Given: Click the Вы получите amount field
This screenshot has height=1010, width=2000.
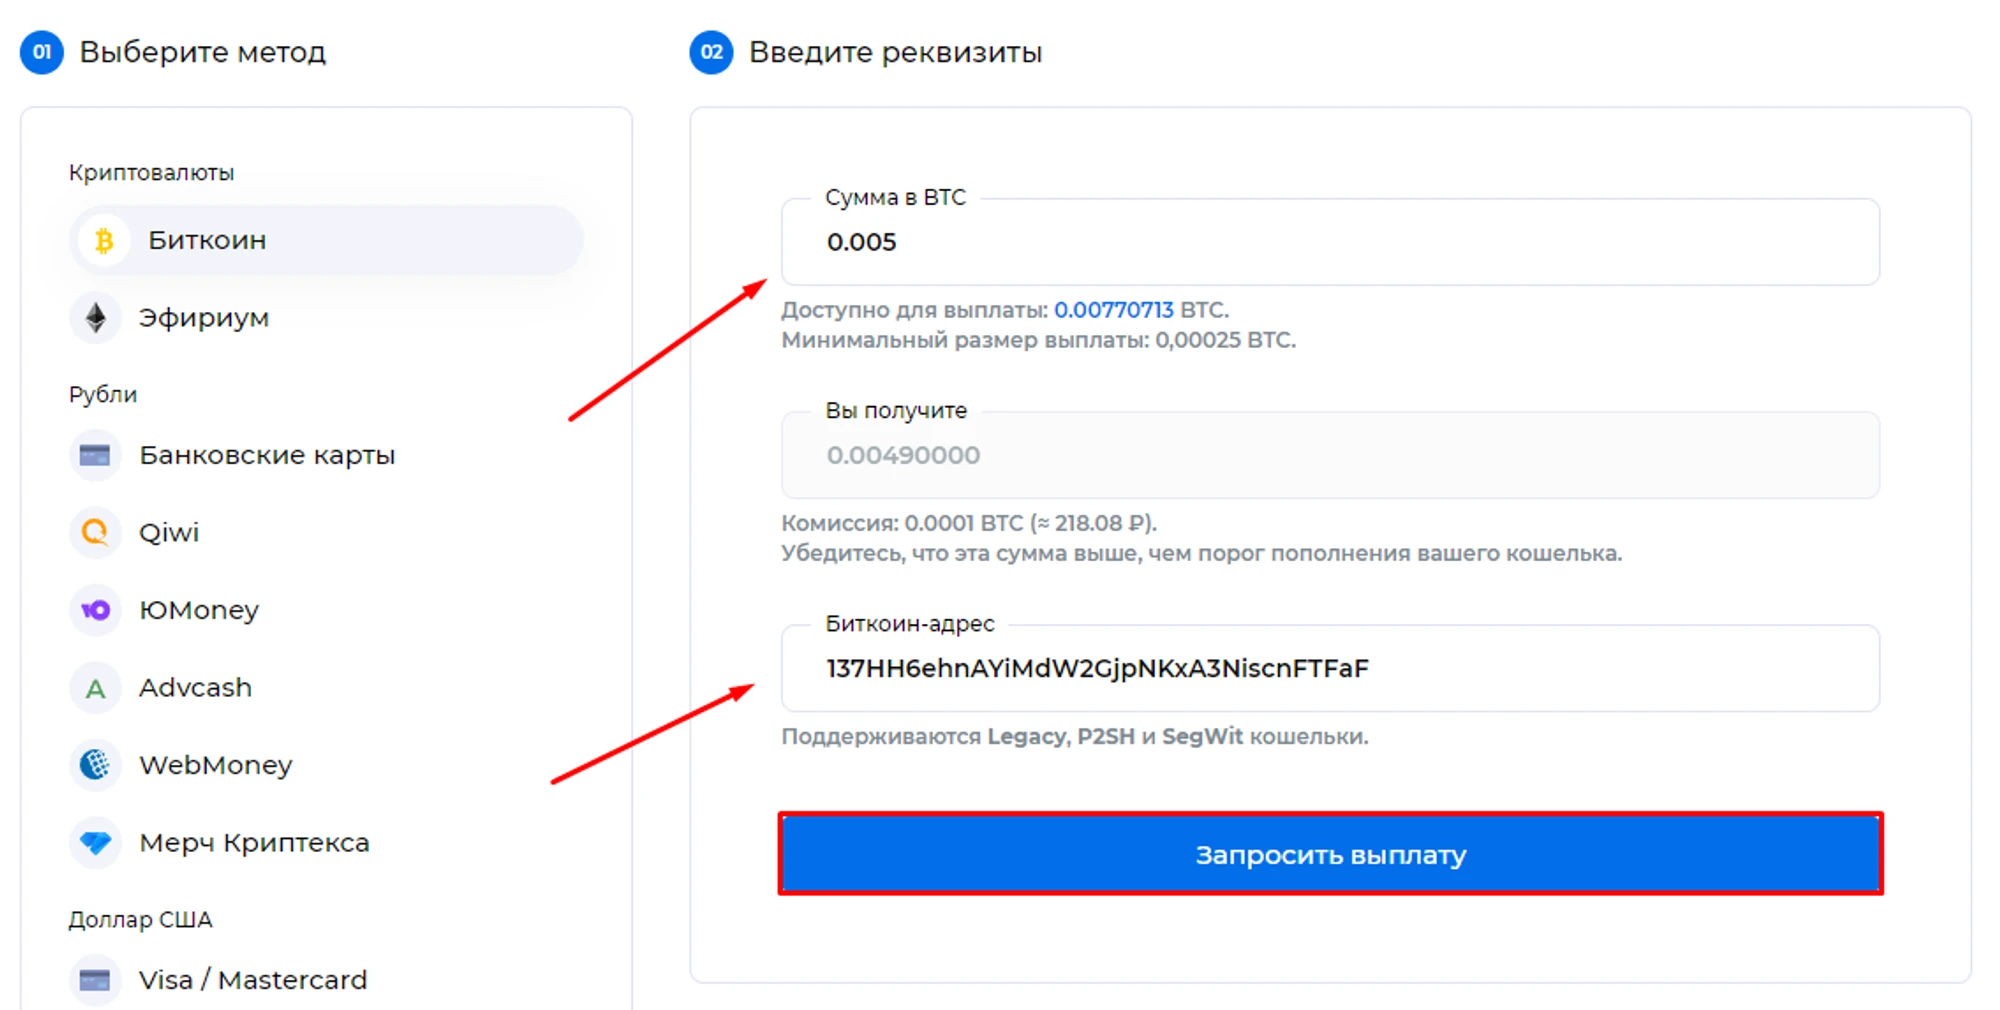Looking at the screenshot, I should click(1330, 456).
